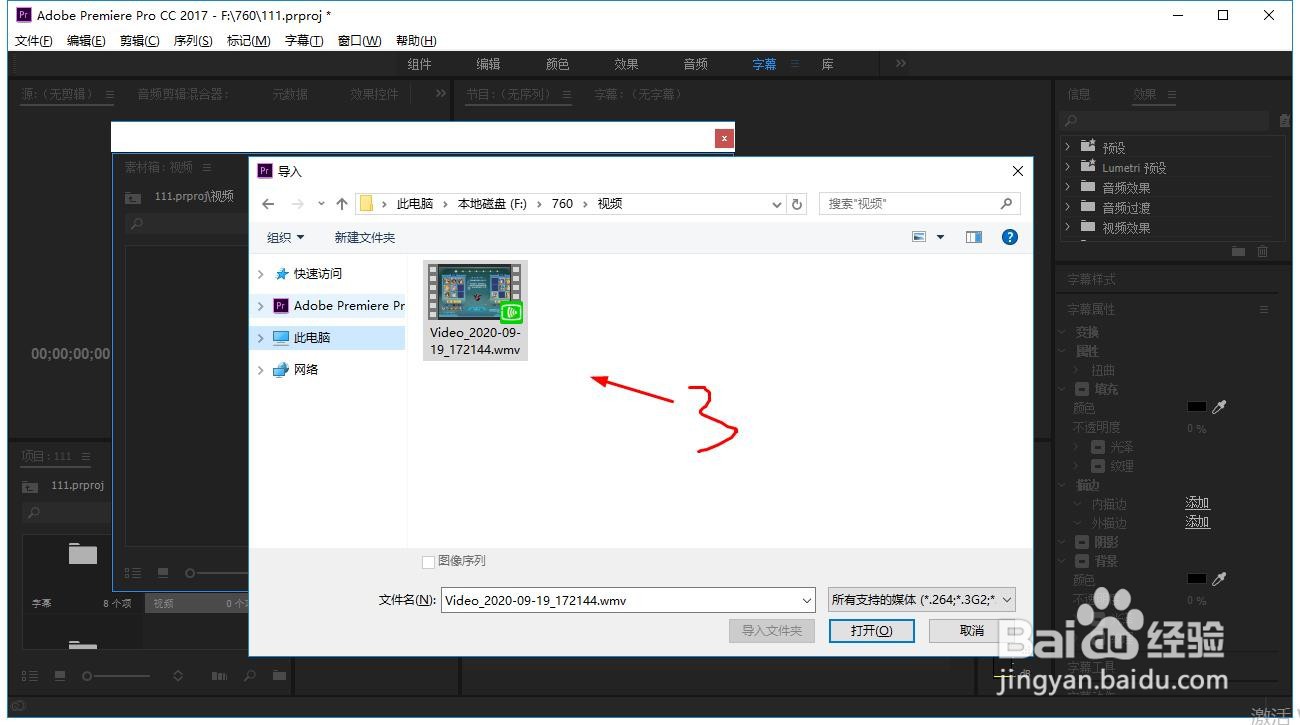Close the red X small window
The height and width of the screenshot is (725, 1300).
pos(725,138)
